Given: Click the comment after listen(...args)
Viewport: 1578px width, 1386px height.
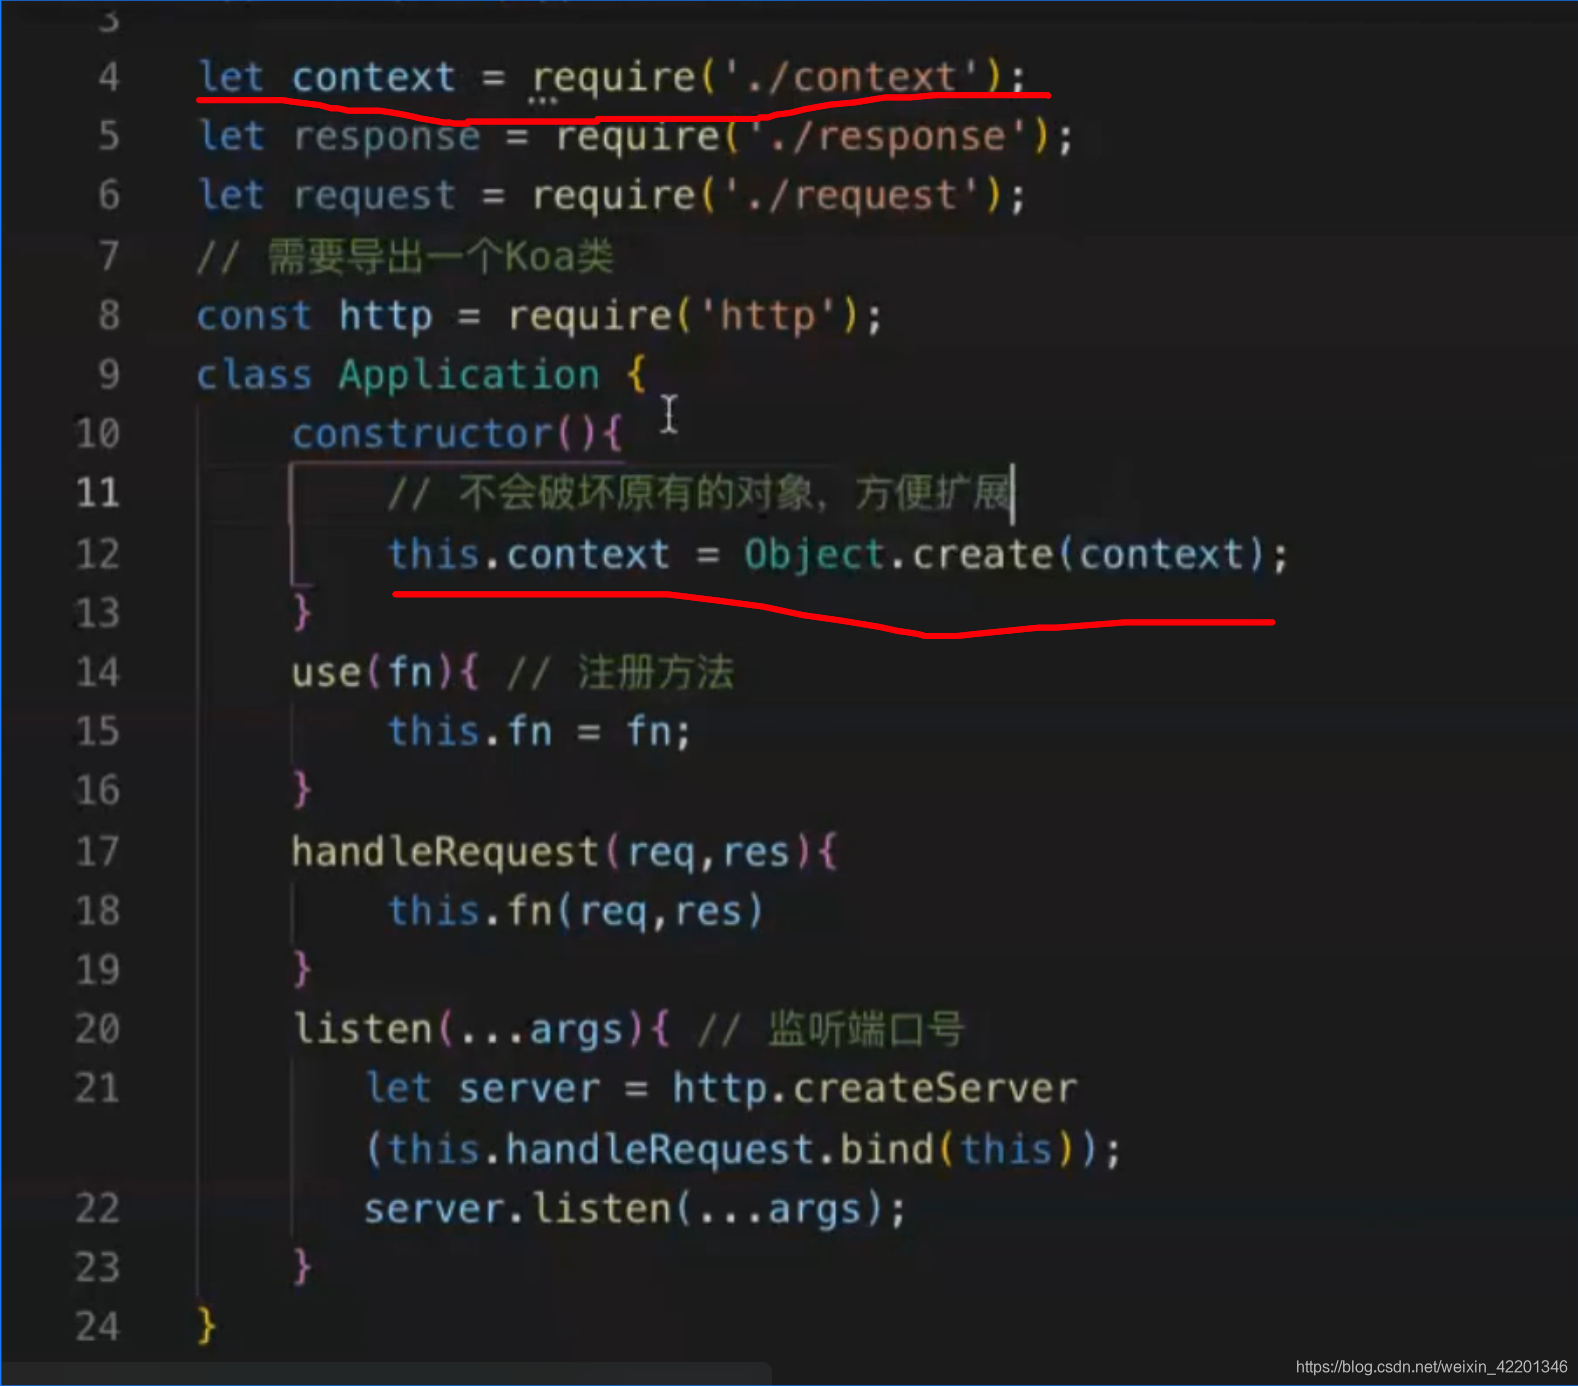Looking at the screenshot, I should click(831, 1028).
